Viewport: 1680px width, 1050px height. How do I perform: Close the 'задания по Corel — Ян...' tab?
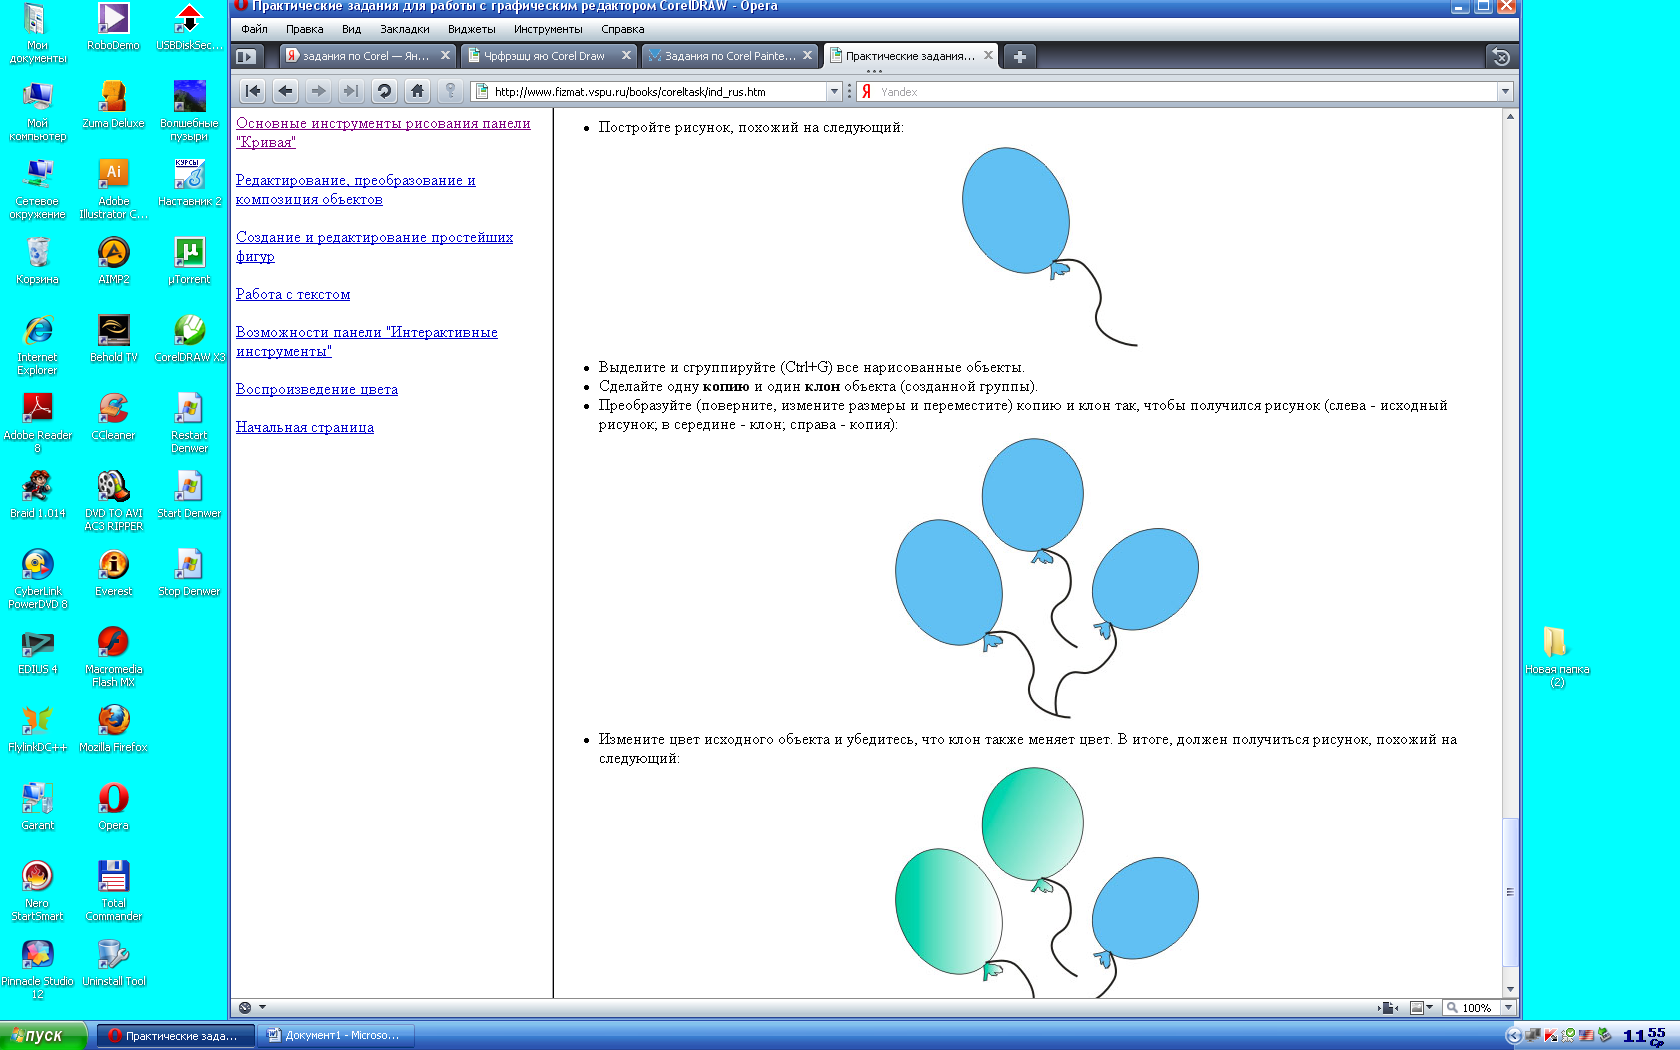point(445,56)
